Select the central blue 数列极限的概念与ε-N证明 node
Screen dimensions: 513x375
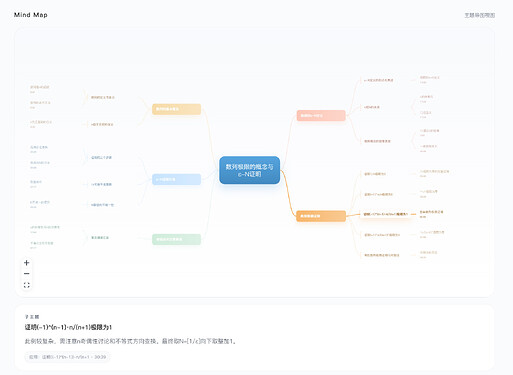tap(249, 170)
